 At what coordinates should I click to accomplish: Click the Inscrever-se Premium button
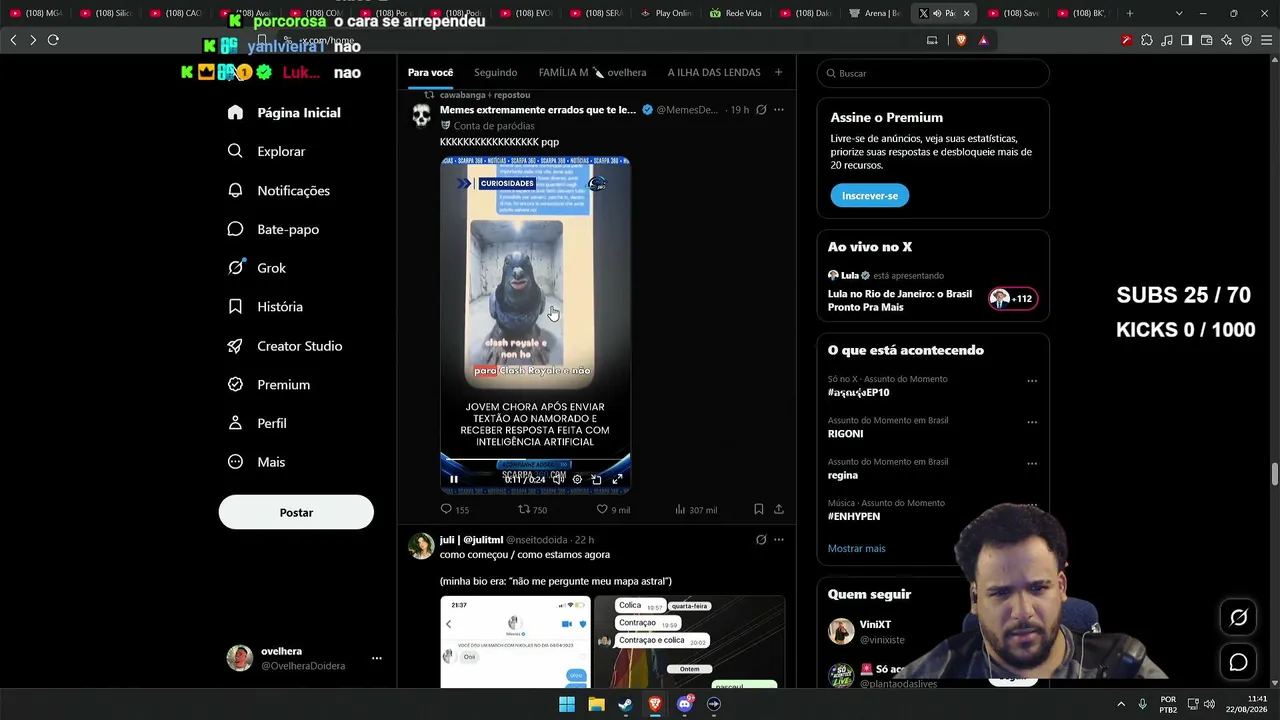869,196
